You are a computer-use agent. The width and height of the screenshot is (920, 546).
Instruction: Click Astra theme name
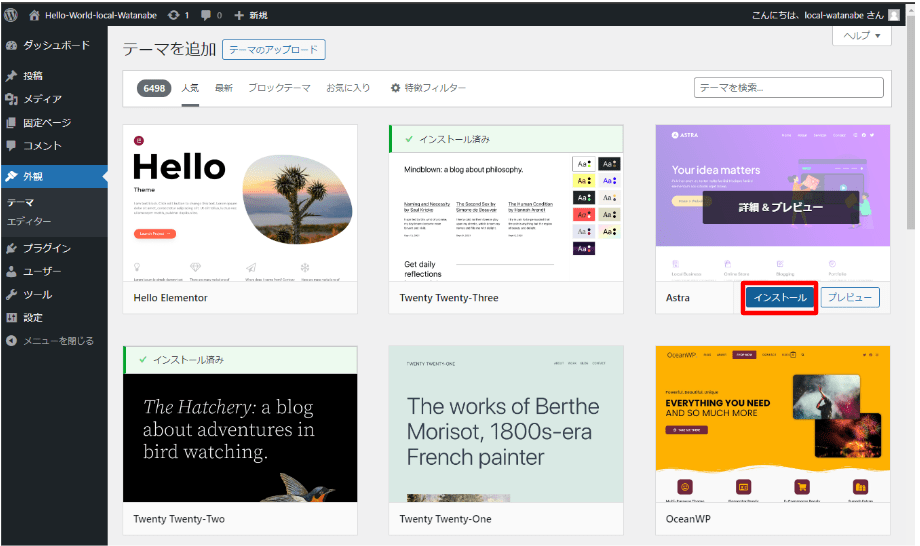tap(678, 298)
